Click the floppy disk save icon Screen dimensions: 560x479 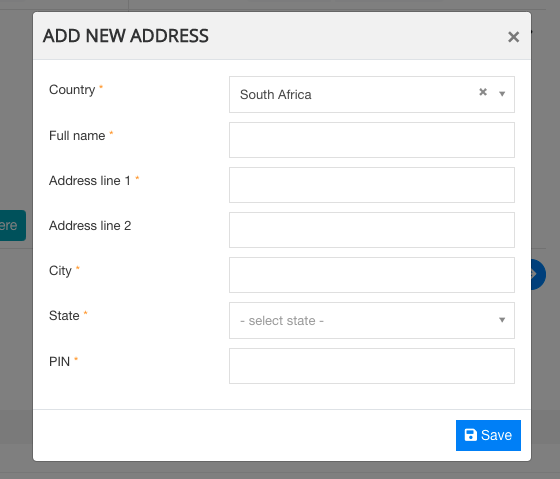470,435
